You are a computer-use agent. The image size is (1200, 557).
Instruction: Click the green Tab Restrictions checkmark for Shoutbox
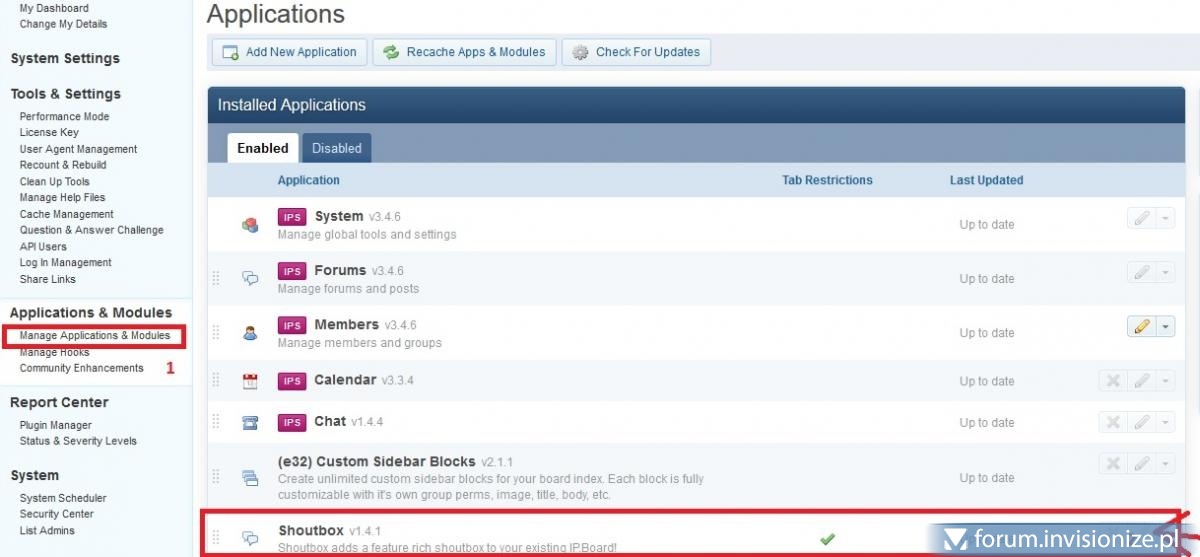[827, 539]
